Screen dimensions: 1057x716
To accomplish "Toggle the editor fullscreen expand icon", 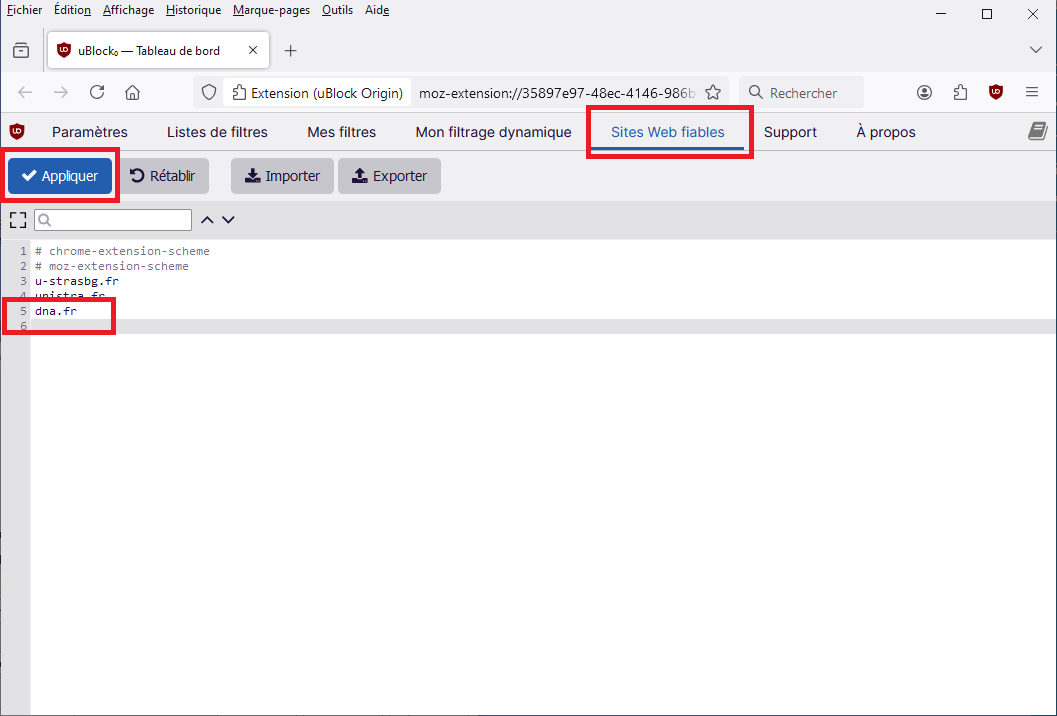I will (17, 220).
